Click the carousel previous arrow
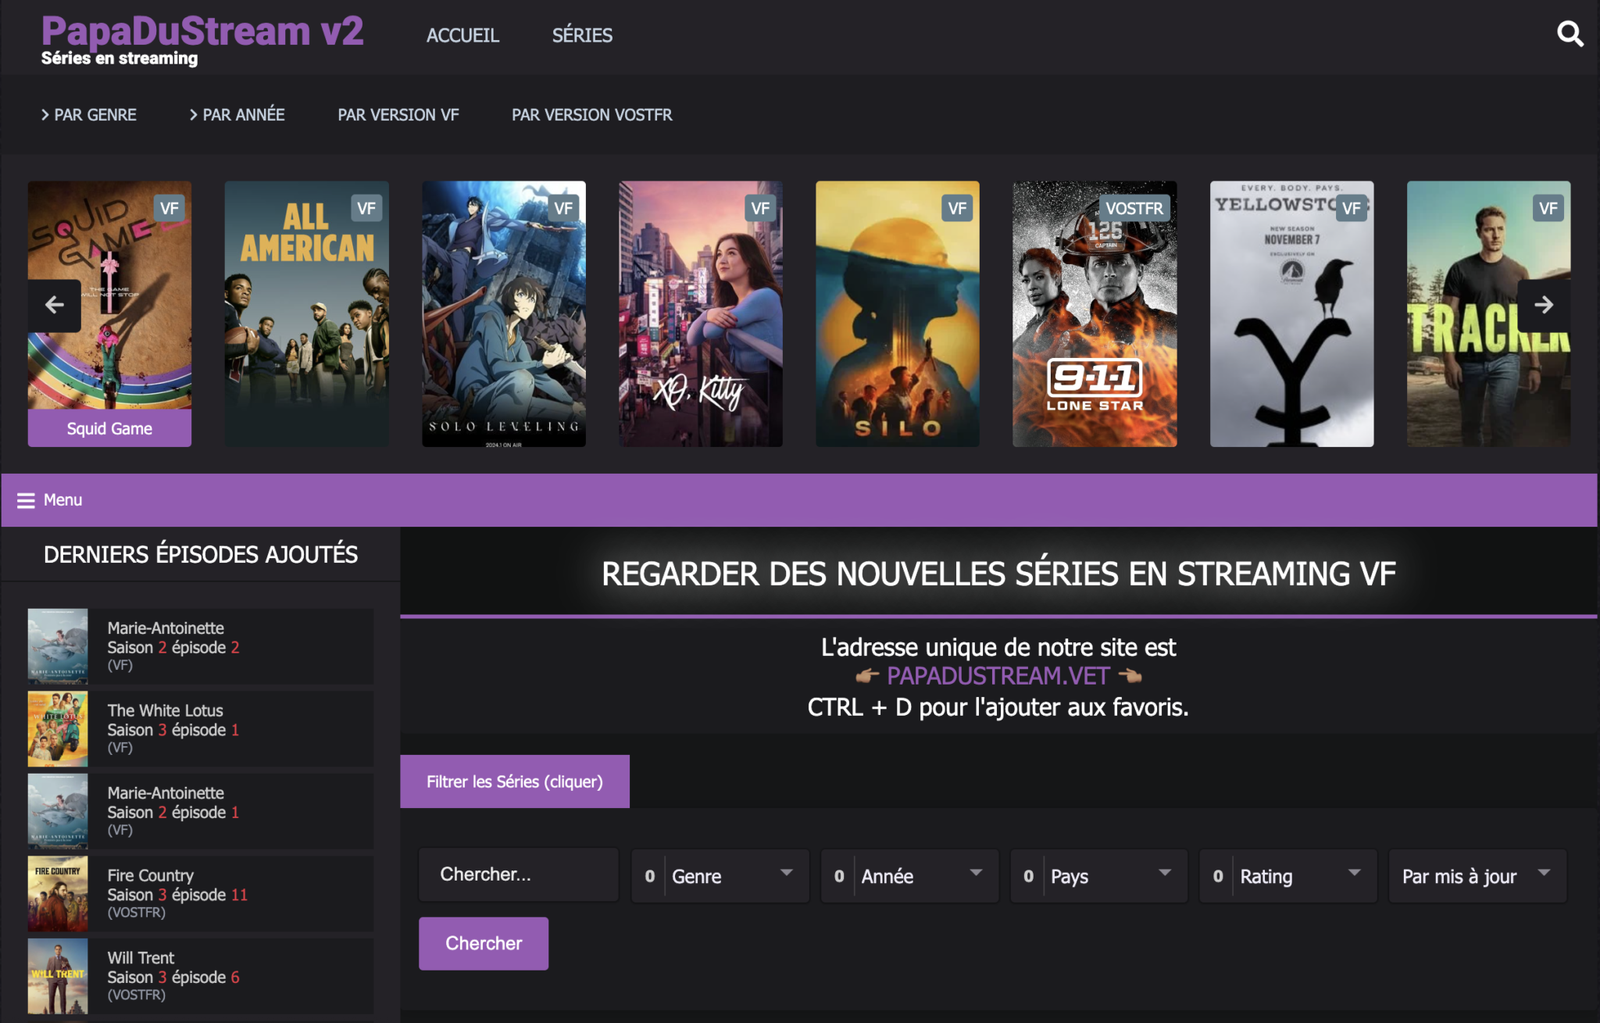Image resolution: width=1600 pixels, height=1023 pixels. pos(55,304)
